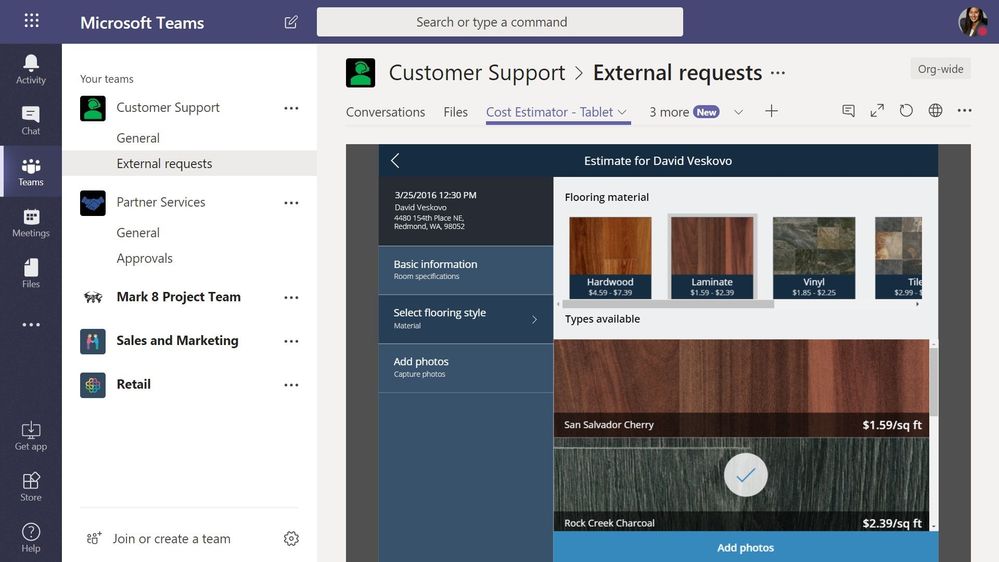Add a new tab with plus icon
Image resolution: width=999 pixels, height=562 pixels.
(771, 111)
